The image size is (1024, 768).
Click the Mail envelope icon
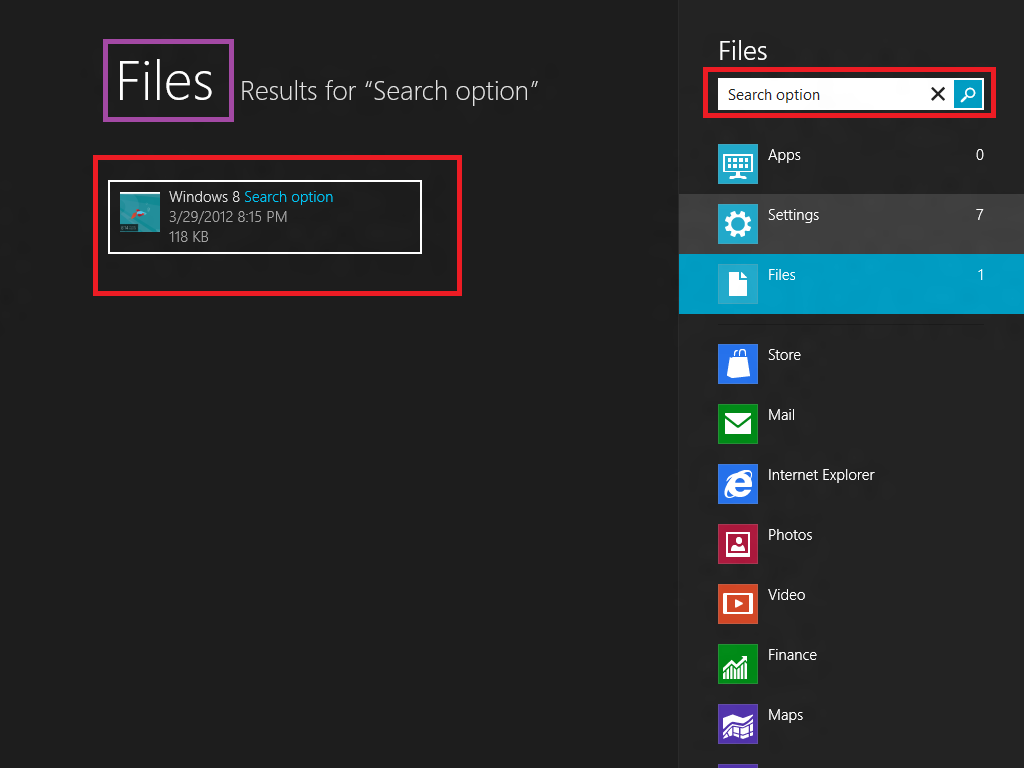pos(738,424)
